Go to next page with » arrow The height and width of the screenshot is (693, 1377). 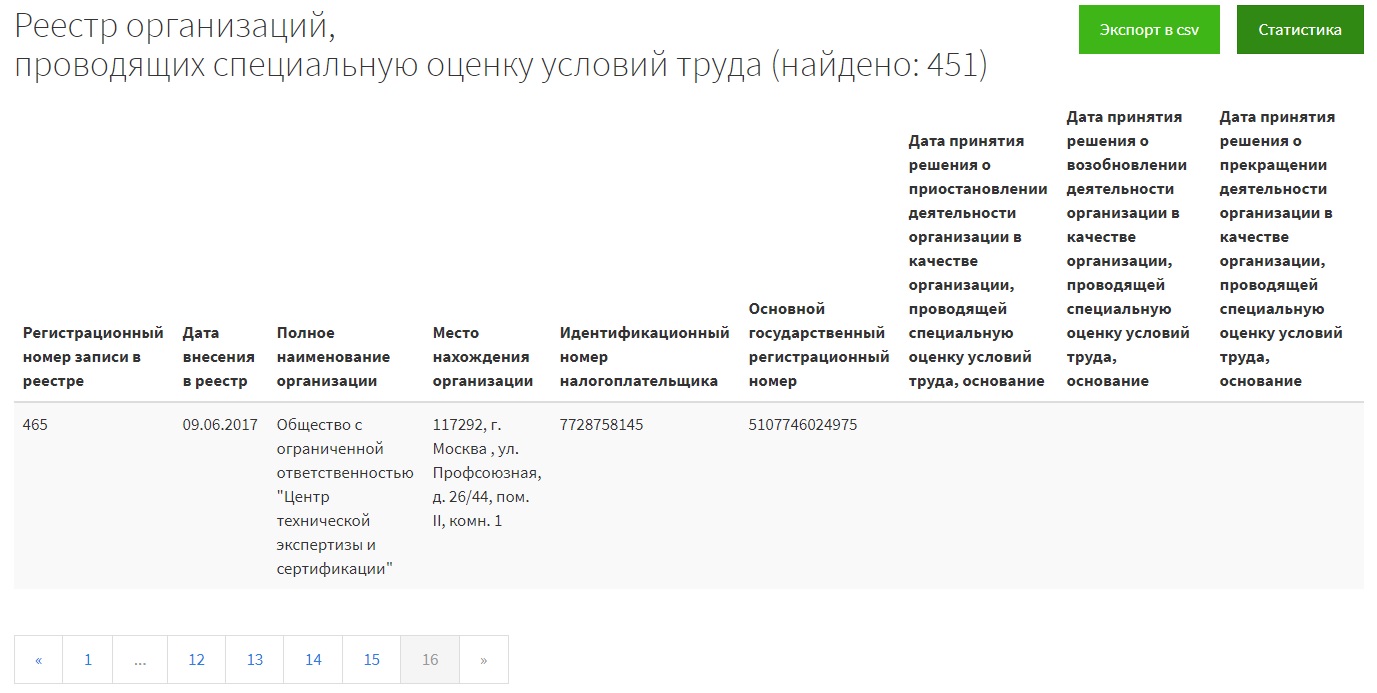[x=484, y=660]
